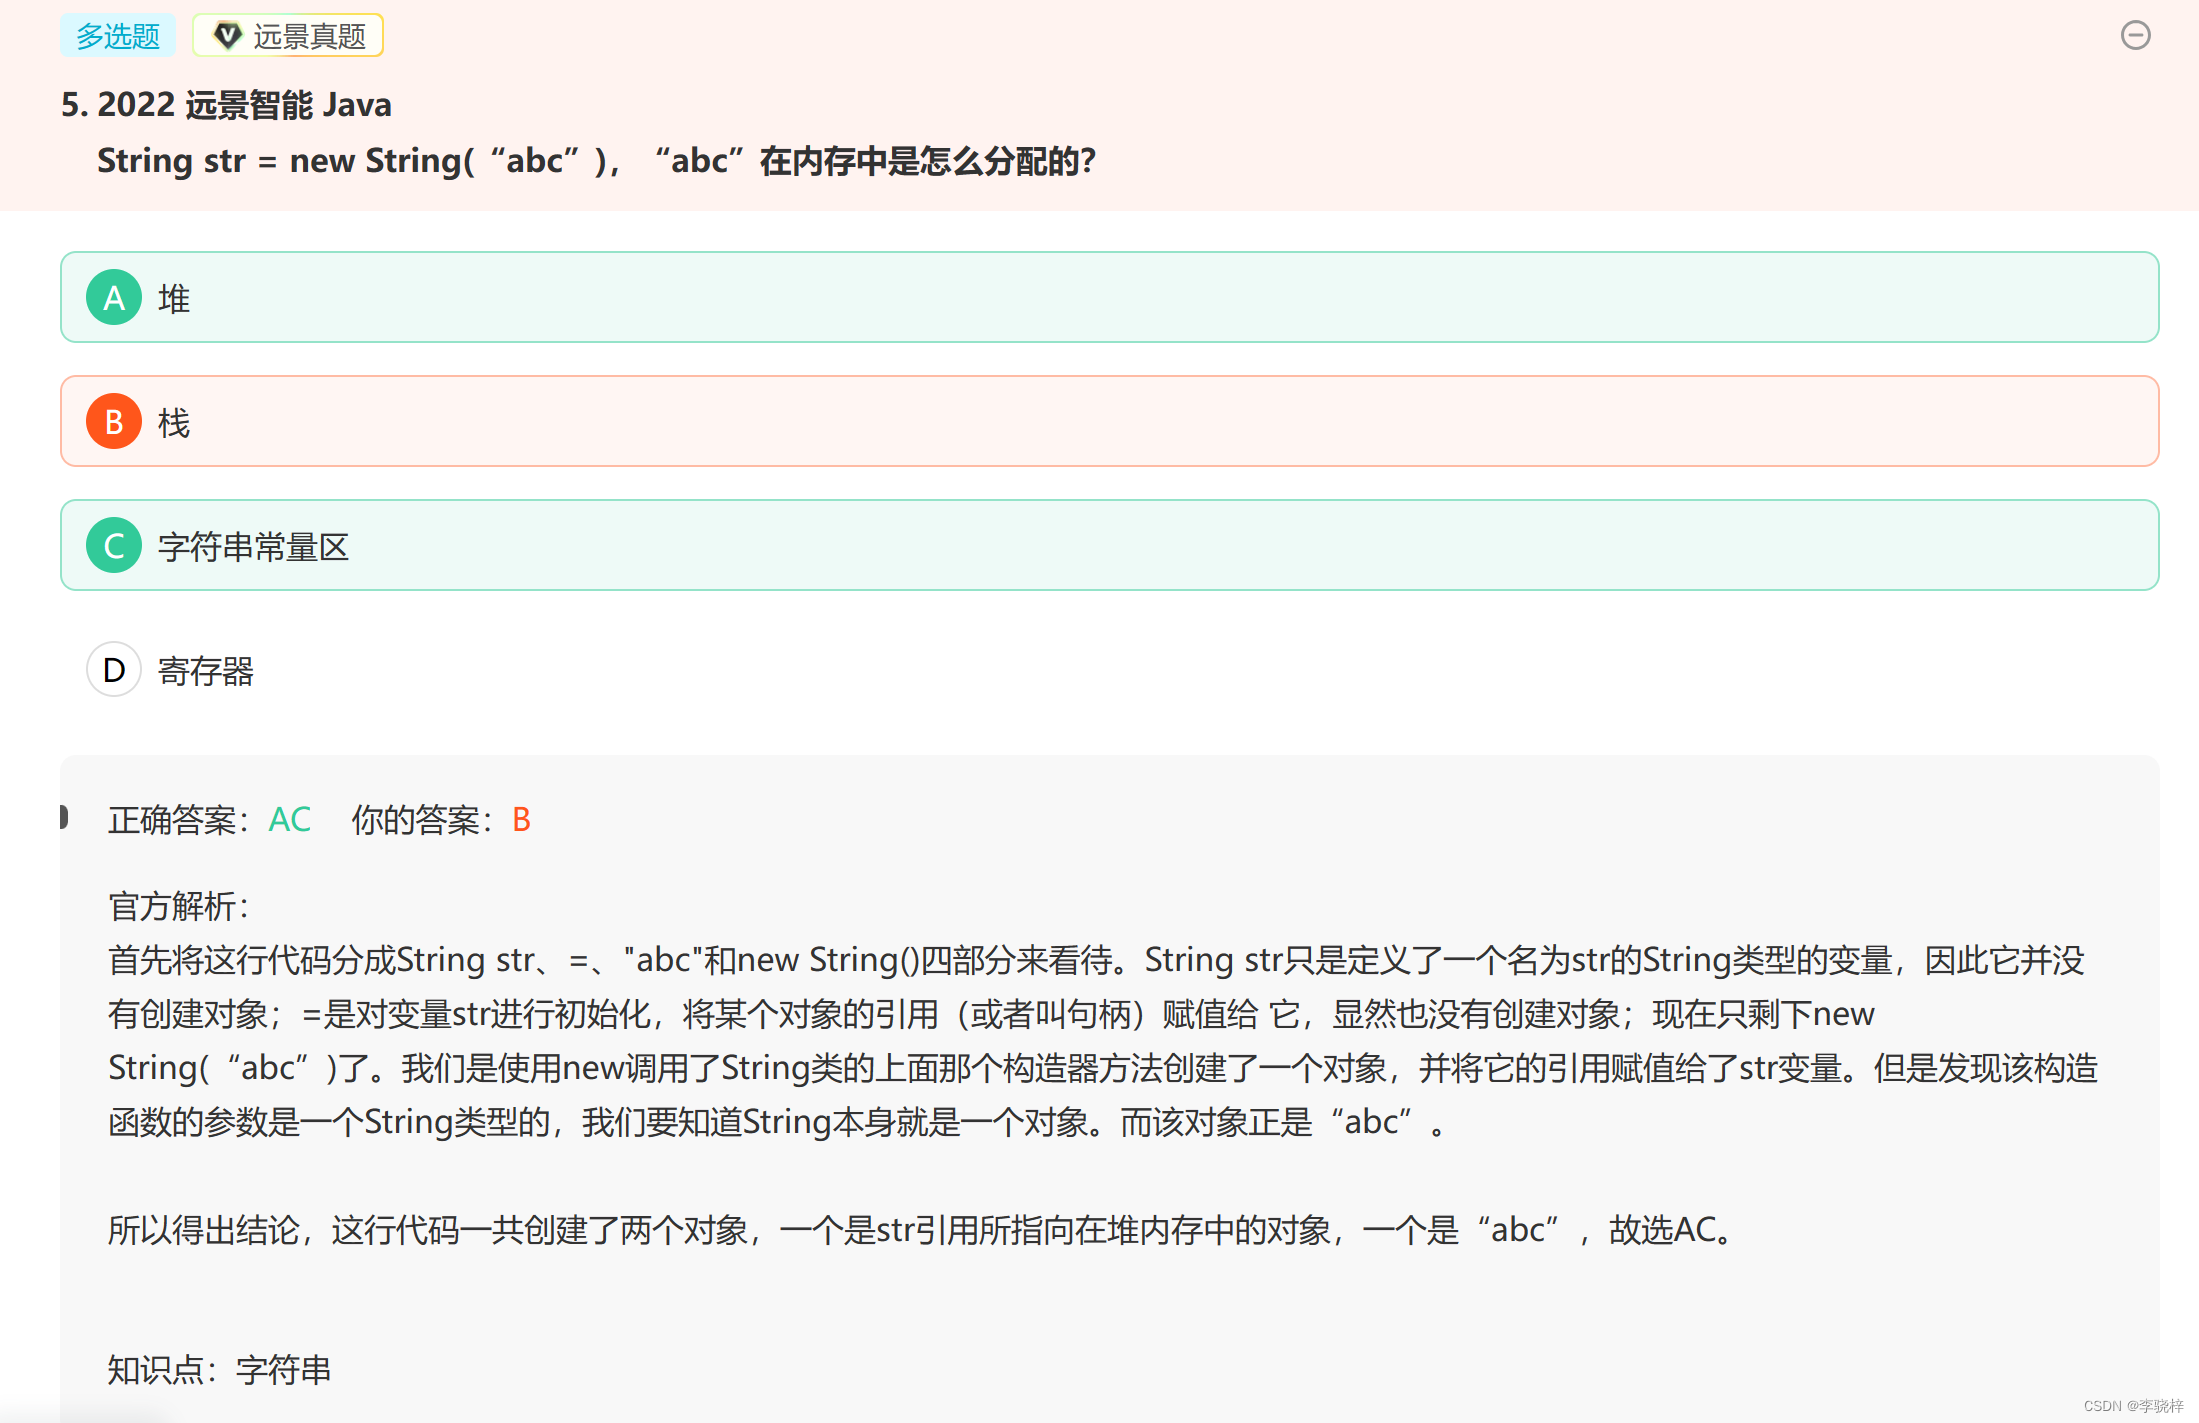Image resolution: width=2199 pixels, height=1423 pixels.
Task: Click correct answer AC text
Action: coord(290,820)
